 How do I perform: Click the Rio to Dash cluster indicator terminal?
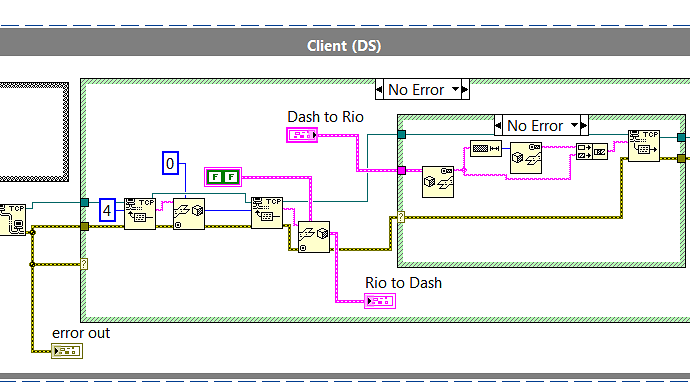[x=380, y=301]
